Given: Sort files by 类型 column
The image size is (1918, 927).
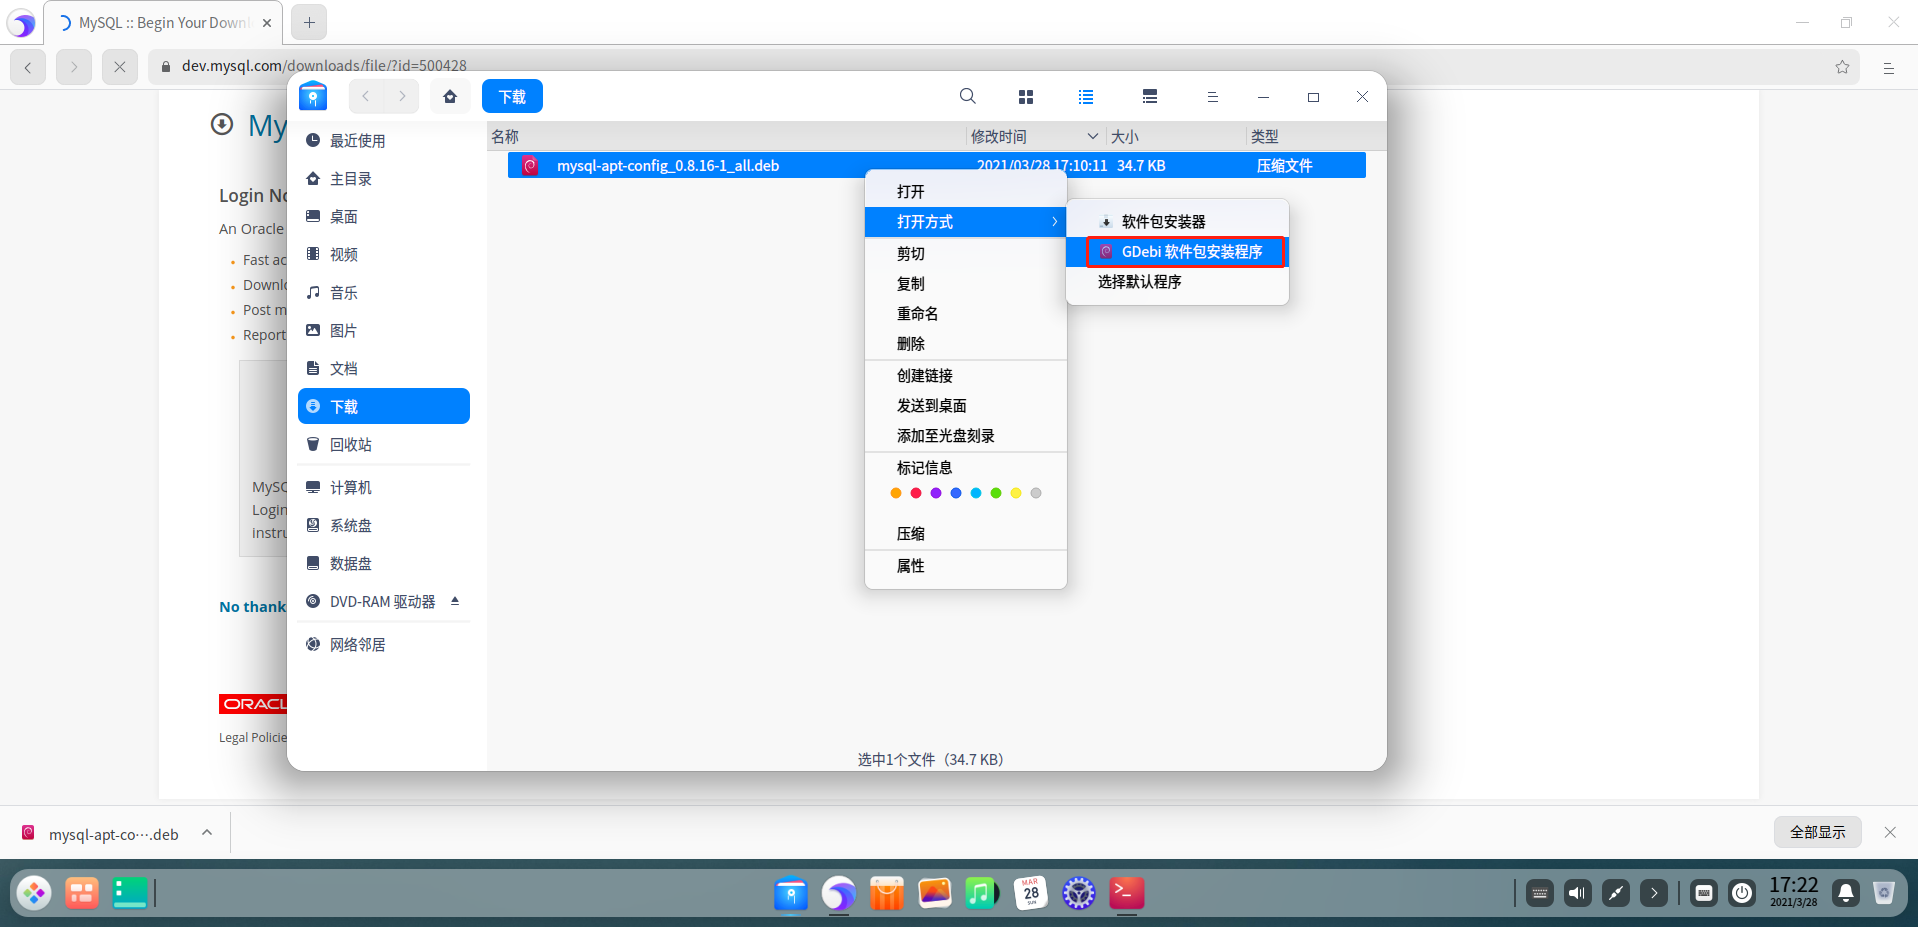Looking at the screenshot, I should pos(1316,137).
